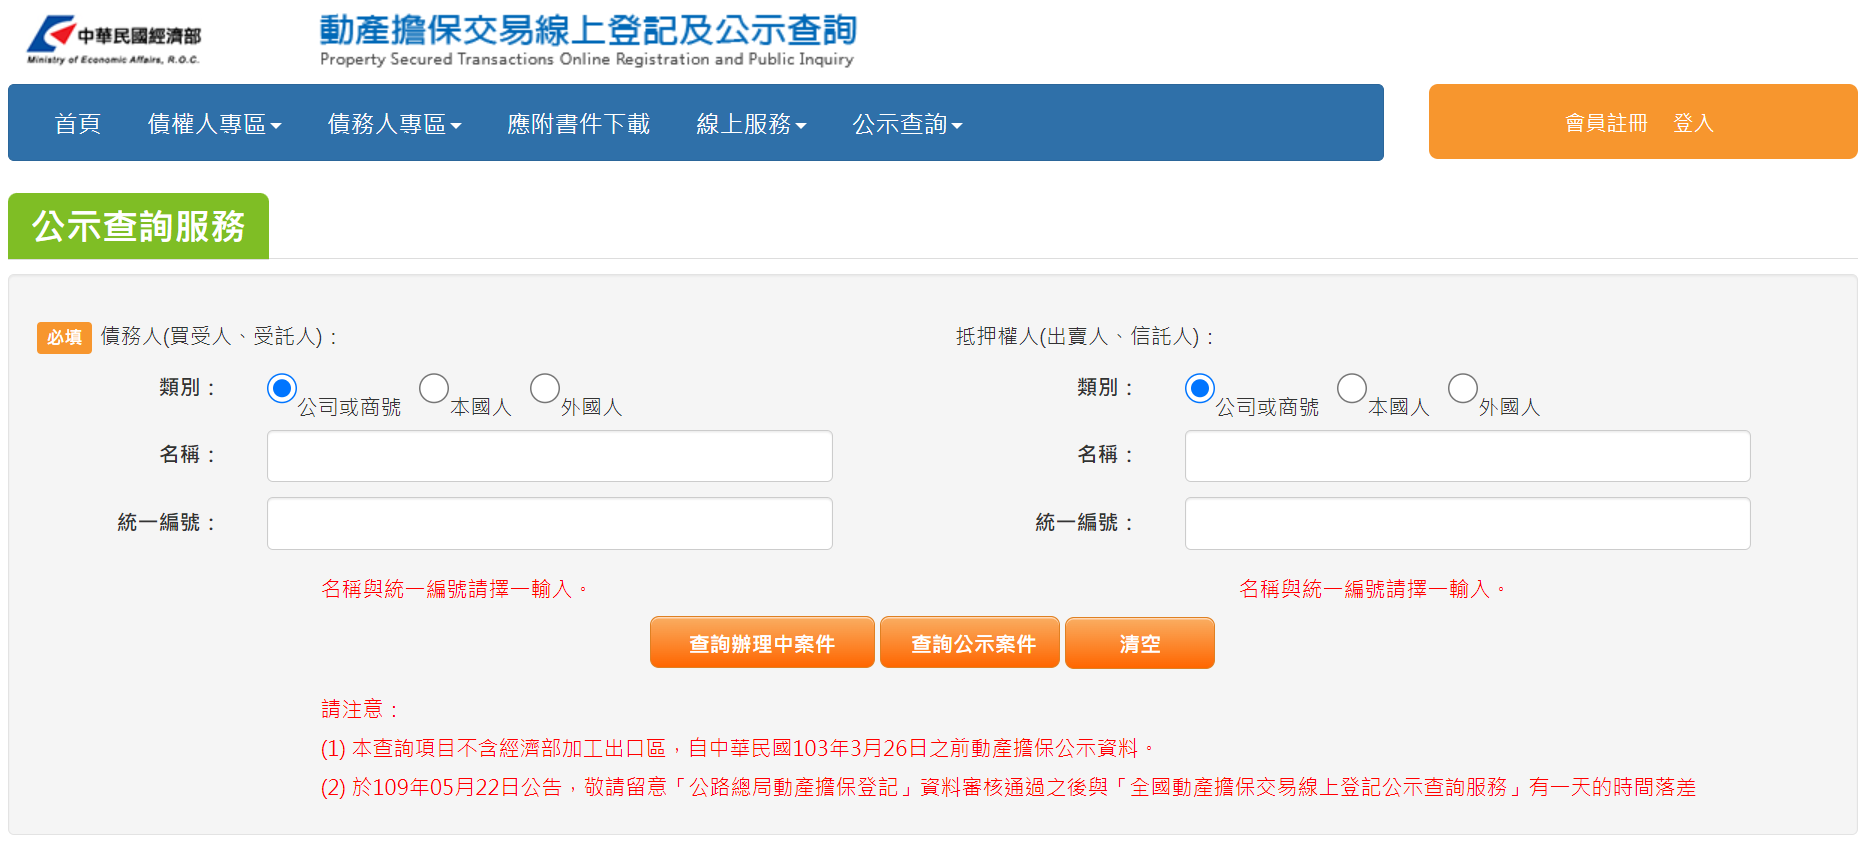Expand the 債務人專區 dropdown menu
This screenshot has height=844, width=1866.
point(394,124)
